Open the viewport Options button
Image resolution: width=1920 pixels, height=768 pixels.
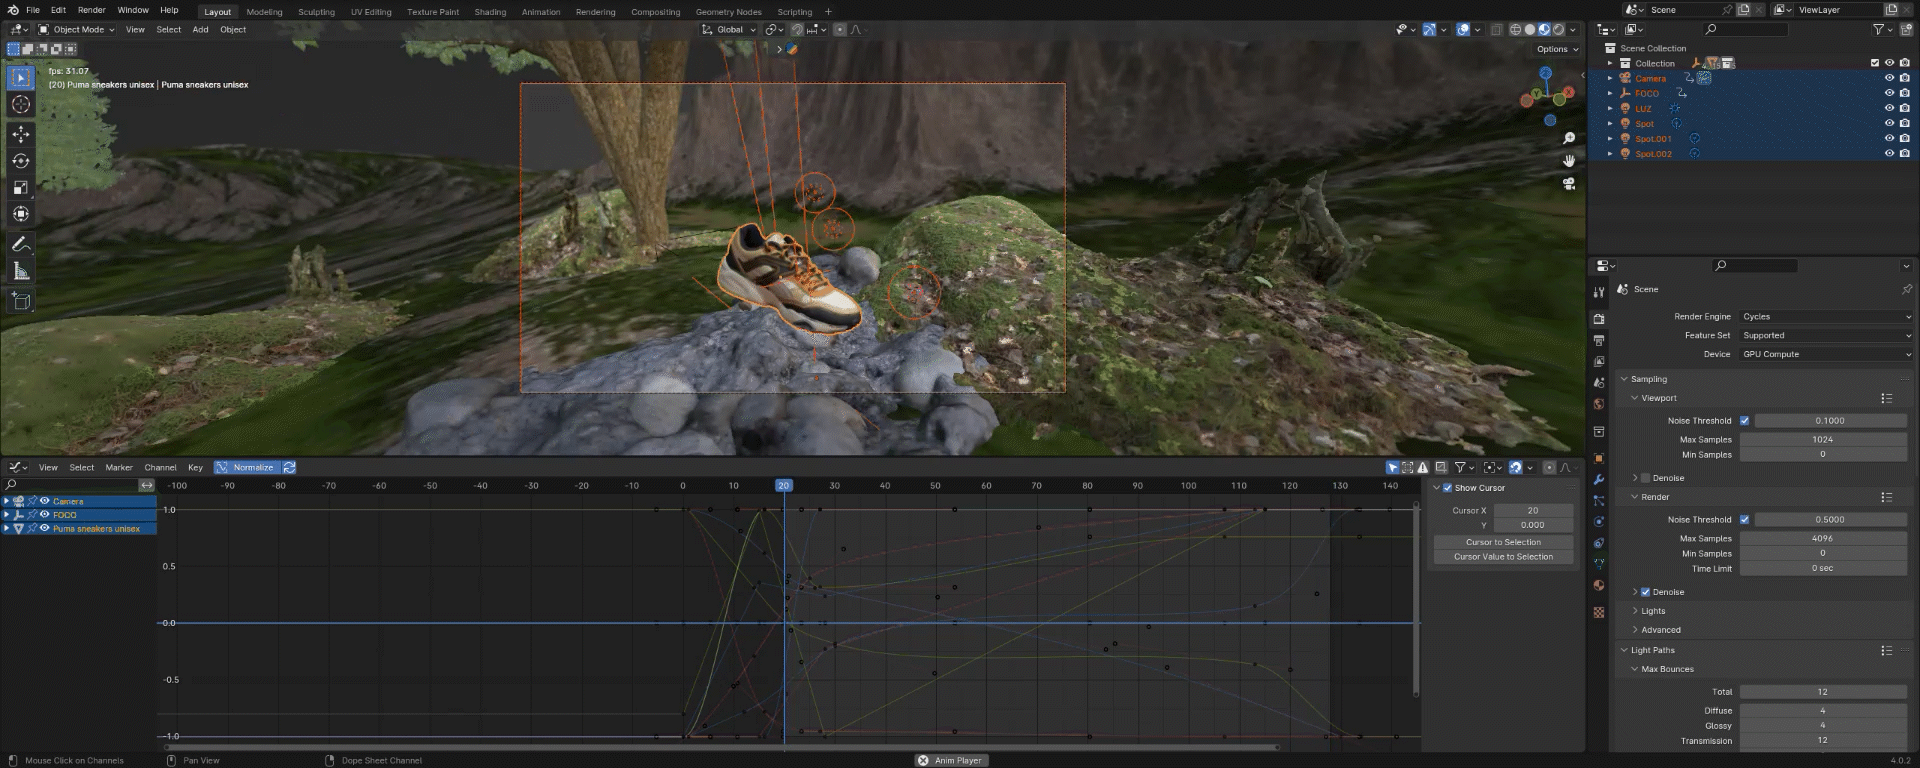pos(1557,49)
